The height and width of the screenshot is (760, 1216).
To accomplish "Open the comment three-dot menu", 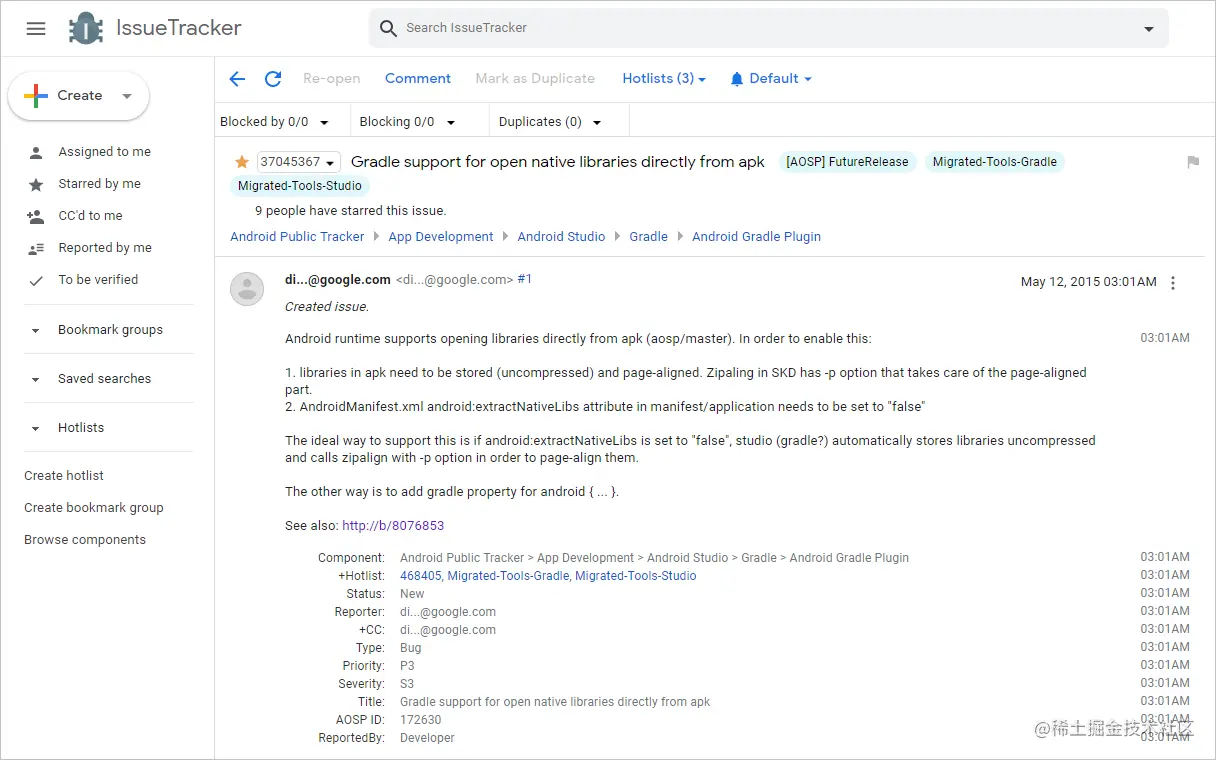I will [x=1173, y=283].
